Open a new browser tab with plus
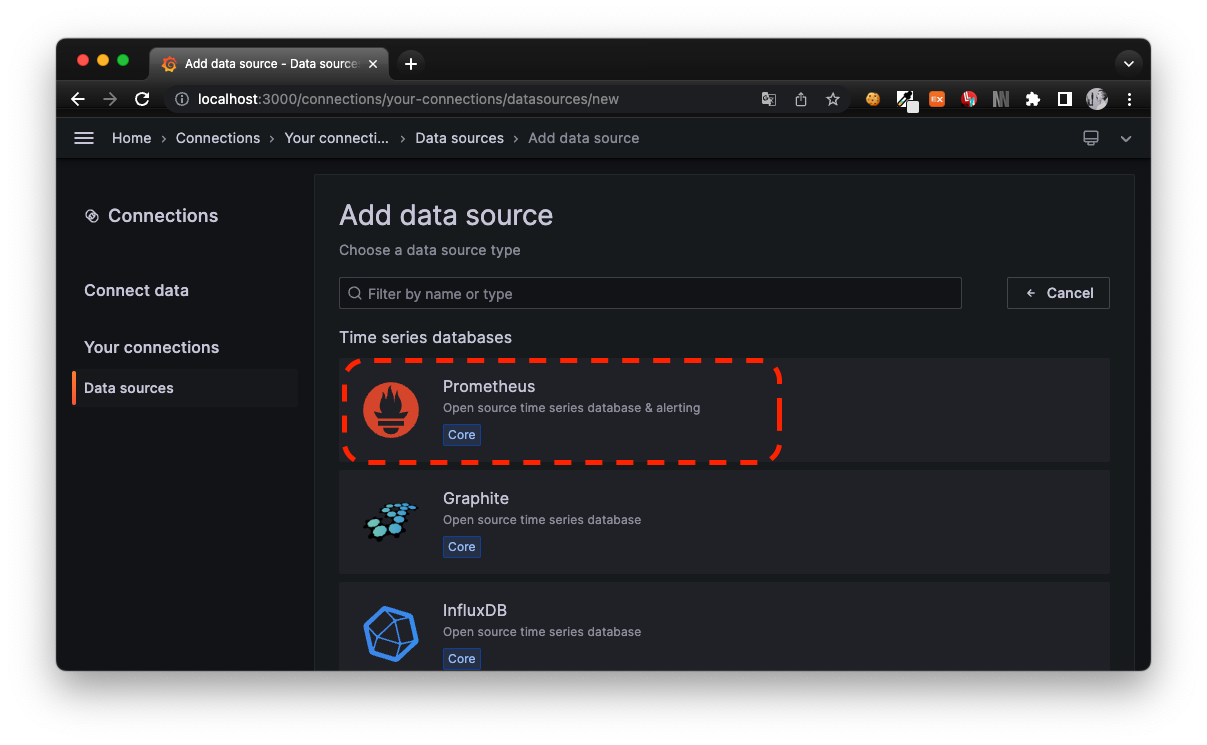Image resolution: width=1207 pixels, height=745 pixels. pyautogui.click(x=411, y=63)
